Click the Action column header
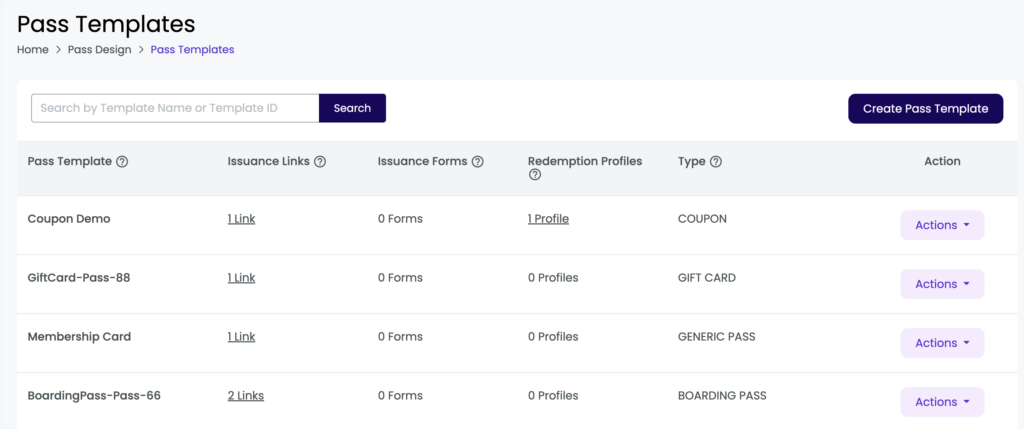Image resolution: width=1024 pixels, height=429 pixels. tap(942, 161)
